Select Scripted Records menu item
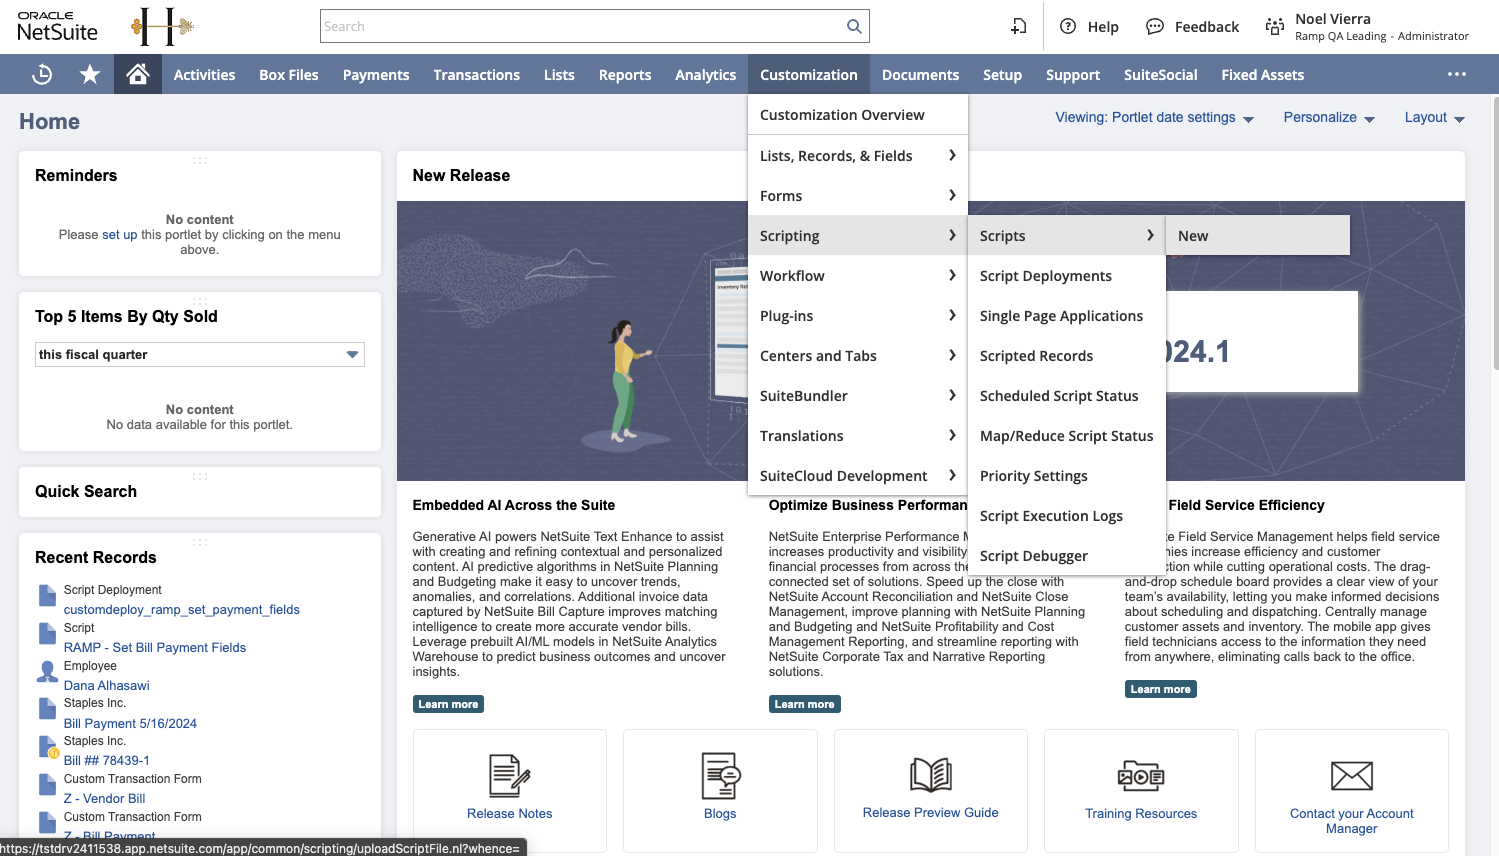Viewport: 1499px width, 856px height. point(1066,355)
